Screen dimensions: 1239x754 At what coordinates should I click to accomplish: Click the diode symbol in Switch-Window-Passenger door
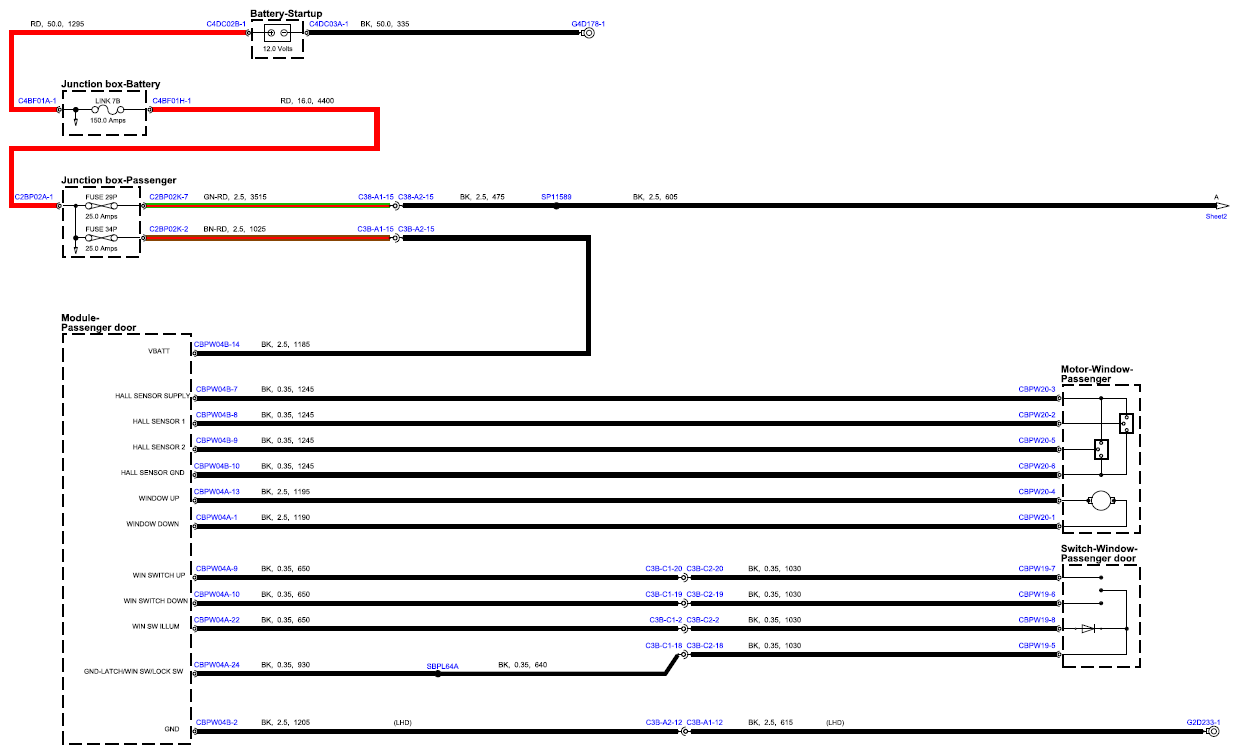pyautogui.click(x=1088, y=629)
